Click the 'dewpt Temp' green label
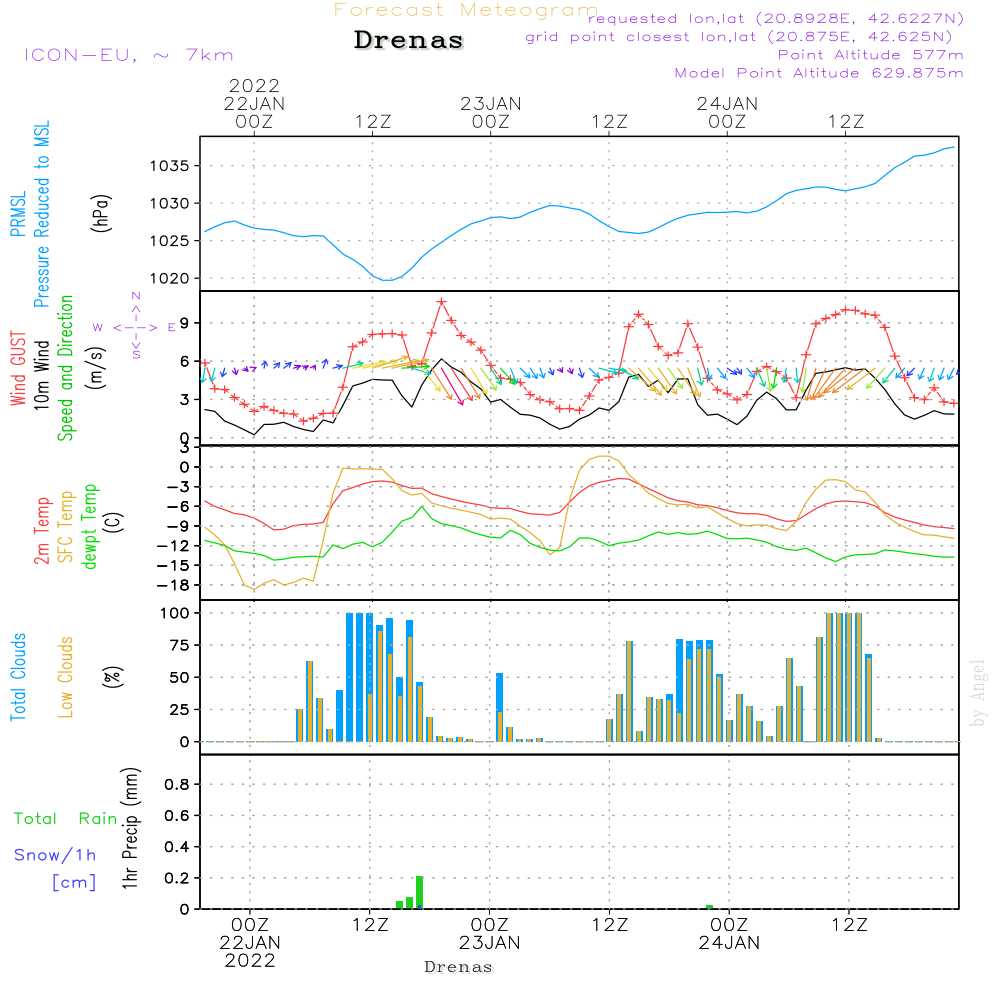Screen dimensions: 1000x1000 coord(89,526)
